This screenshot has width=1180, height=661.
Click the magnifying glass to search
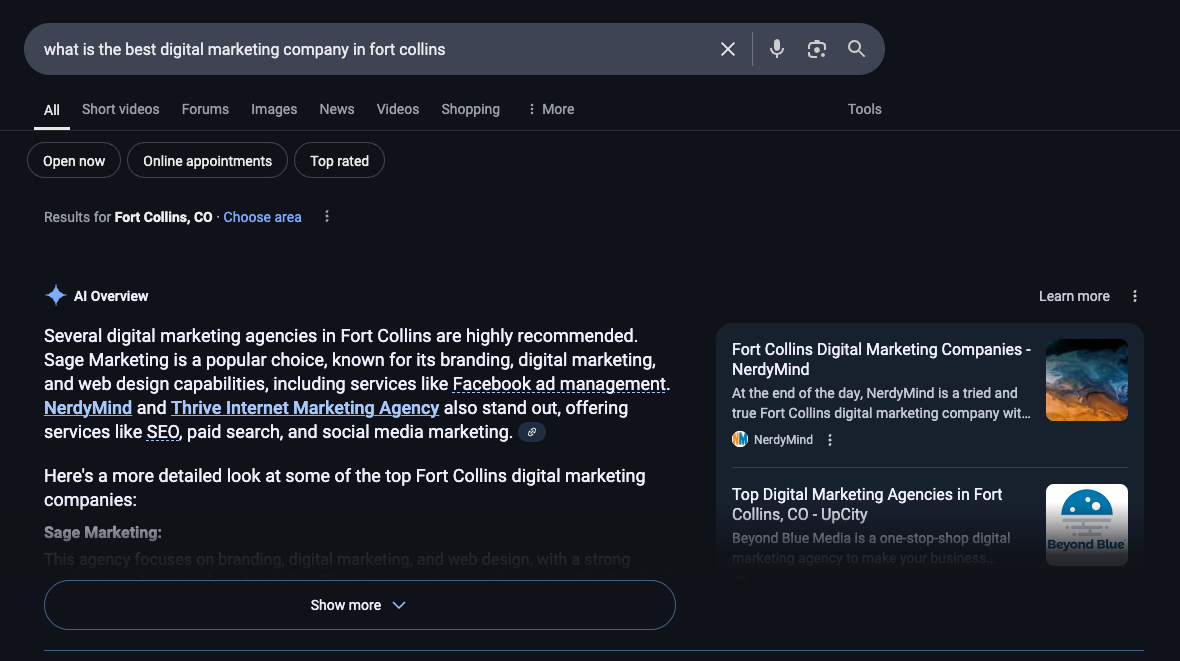856,48
